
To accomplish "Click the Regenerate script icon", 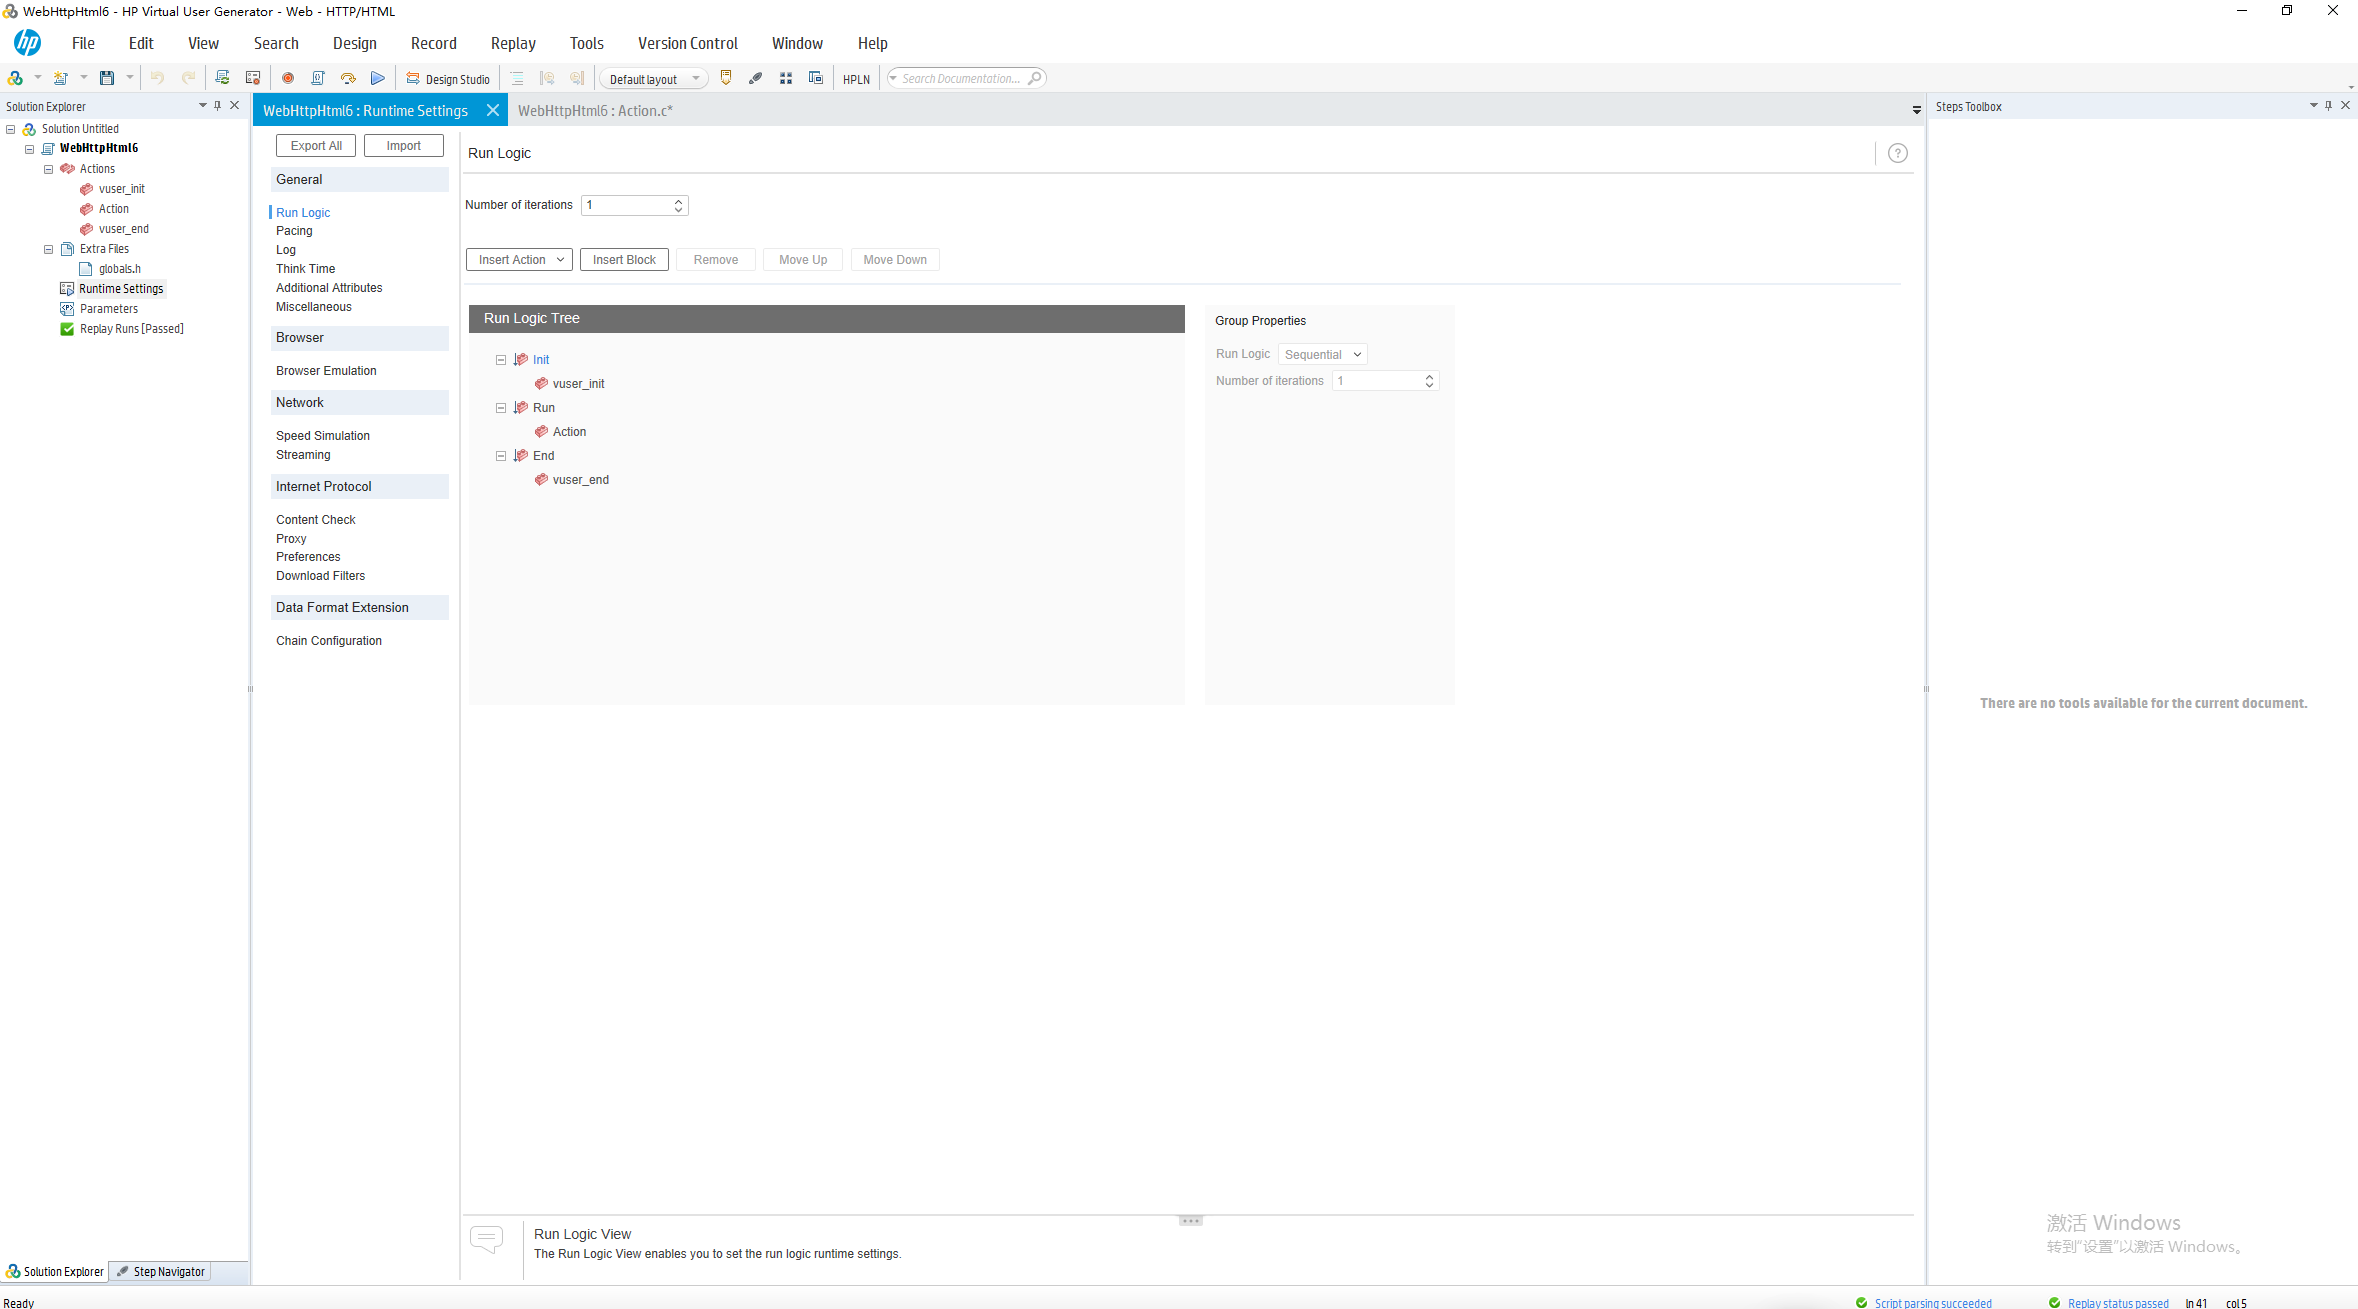I will click(222, 78).
